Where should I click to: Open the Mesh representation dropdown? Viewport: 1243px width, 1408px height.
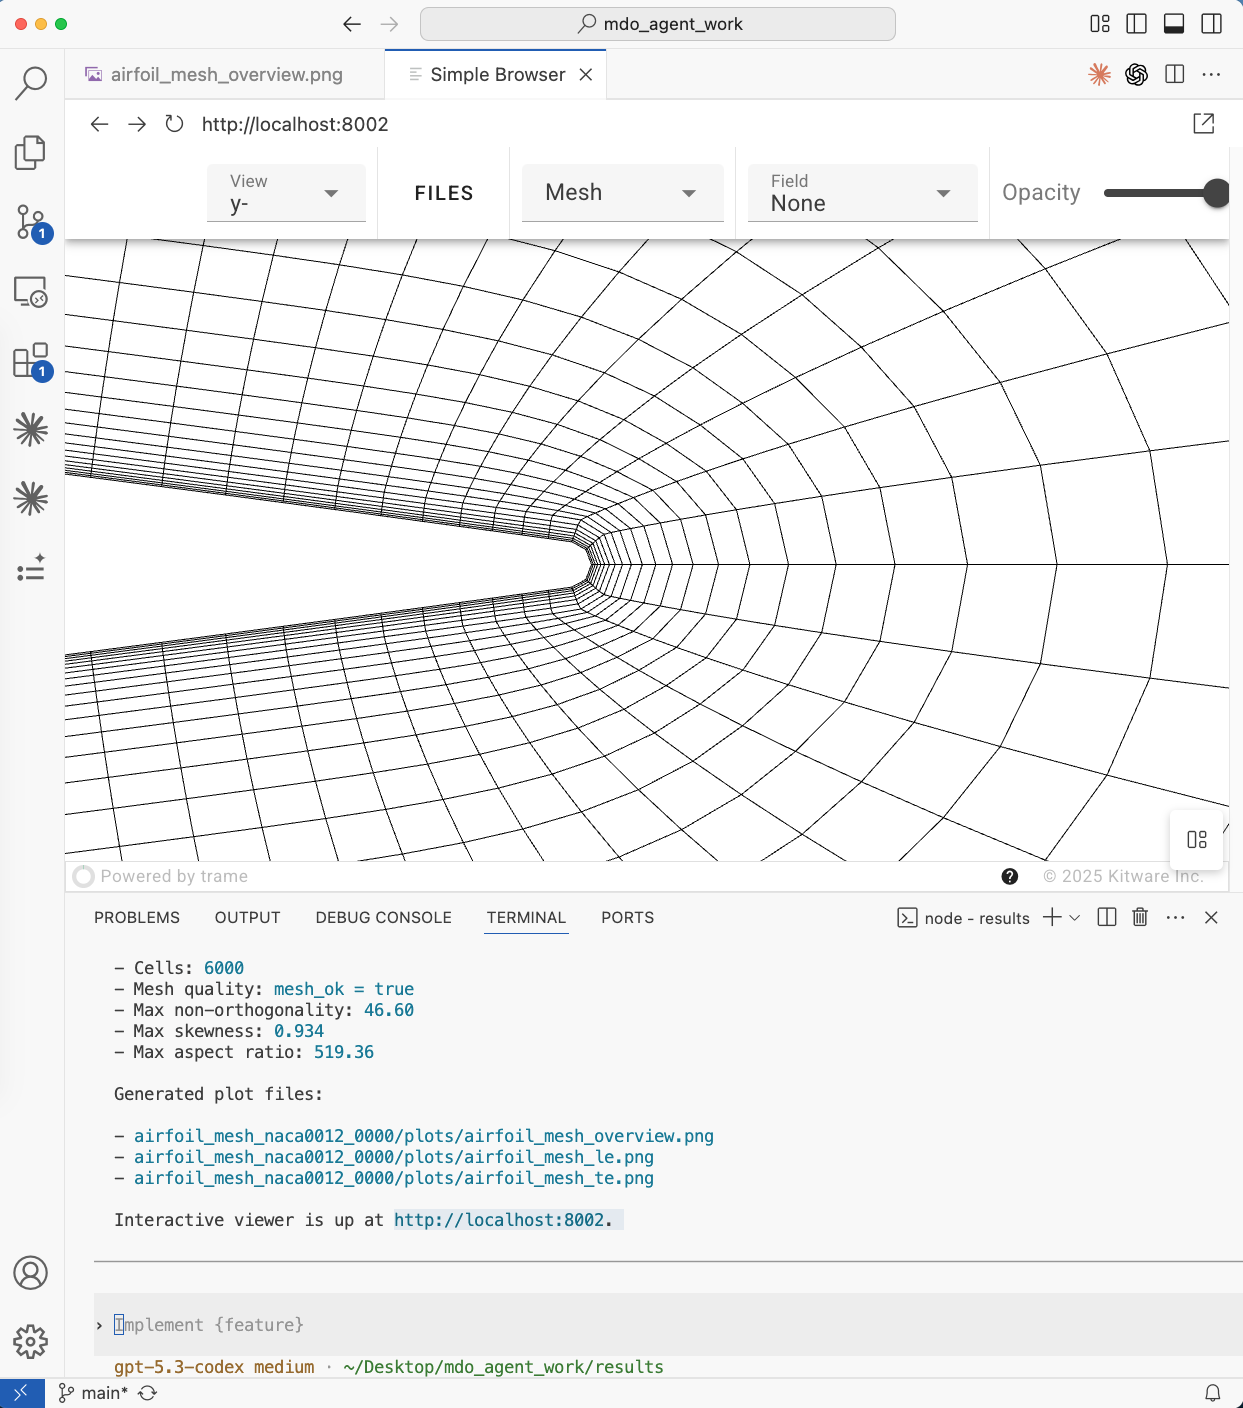click(x=622, y=193)
